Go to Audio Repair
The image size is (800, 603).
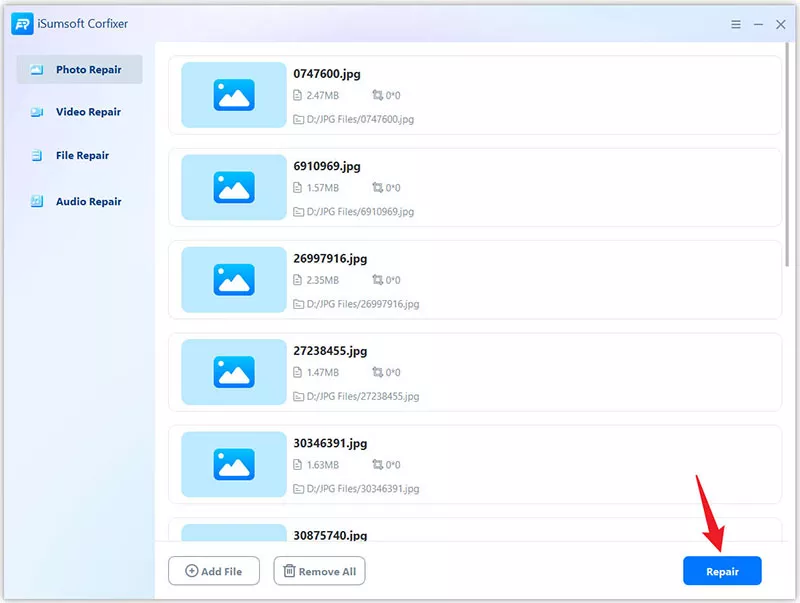tap(79, 202)
